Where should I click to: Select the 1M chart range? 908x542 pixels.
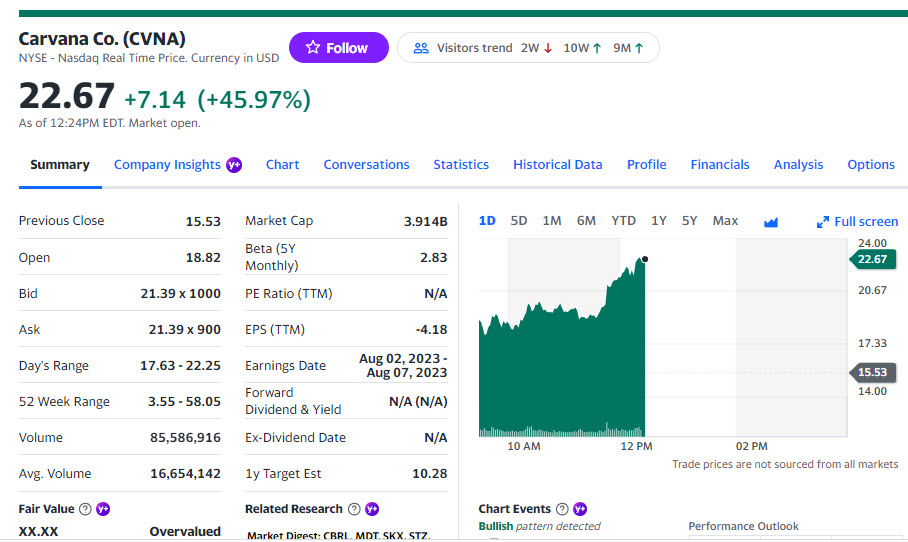pyautogui.click(x=552, y=221)
